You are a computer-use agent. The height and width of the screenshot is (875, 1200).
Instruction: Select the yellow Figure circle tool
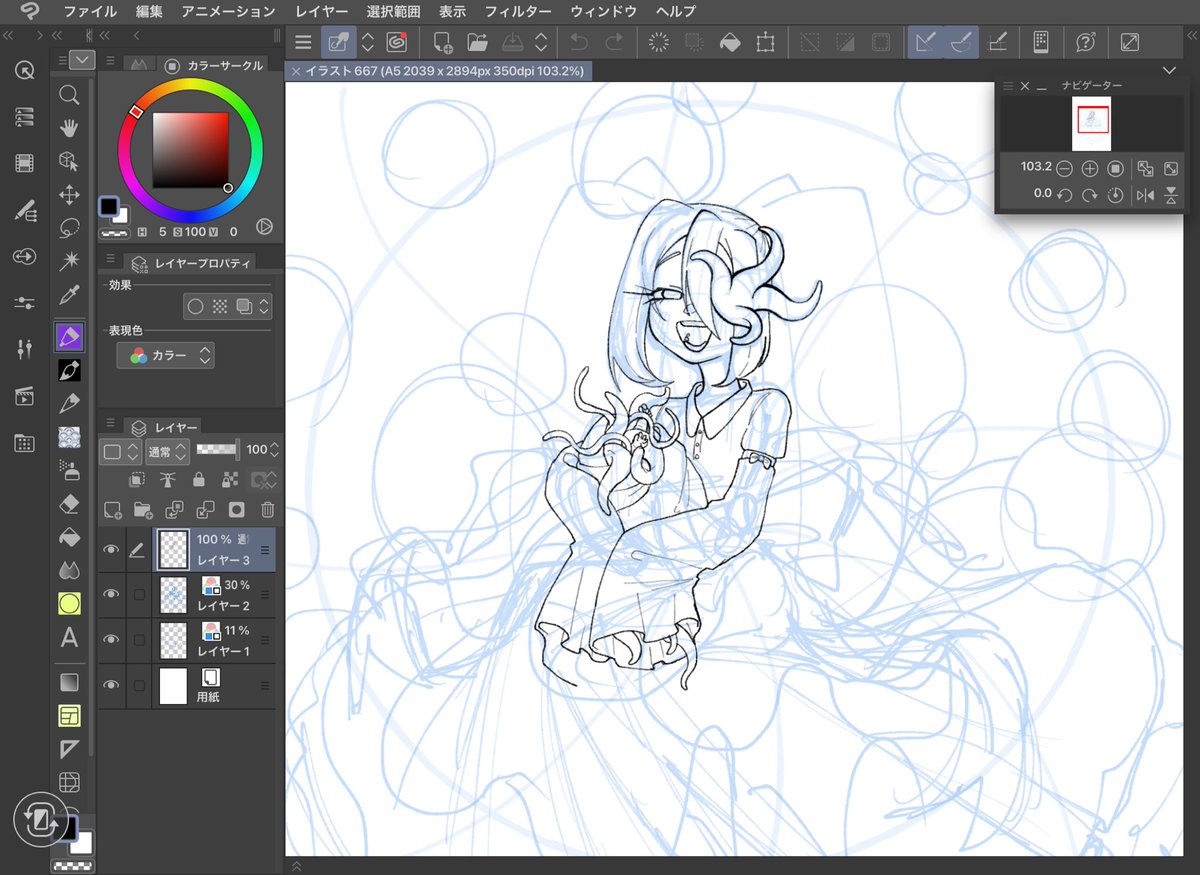[x=69, y=603]
